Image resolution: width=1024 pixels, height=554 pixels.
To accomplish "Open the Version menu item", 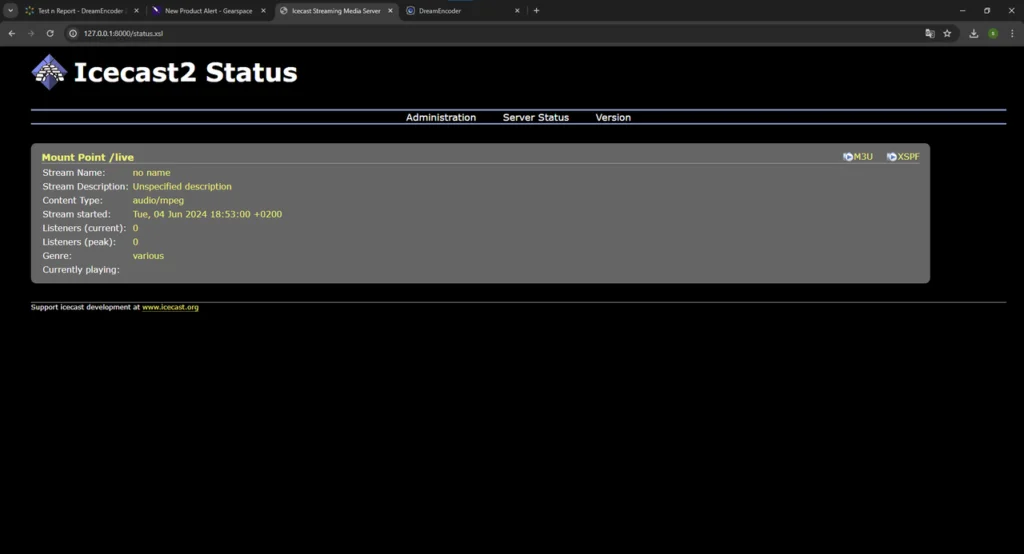I will [613, 118].
